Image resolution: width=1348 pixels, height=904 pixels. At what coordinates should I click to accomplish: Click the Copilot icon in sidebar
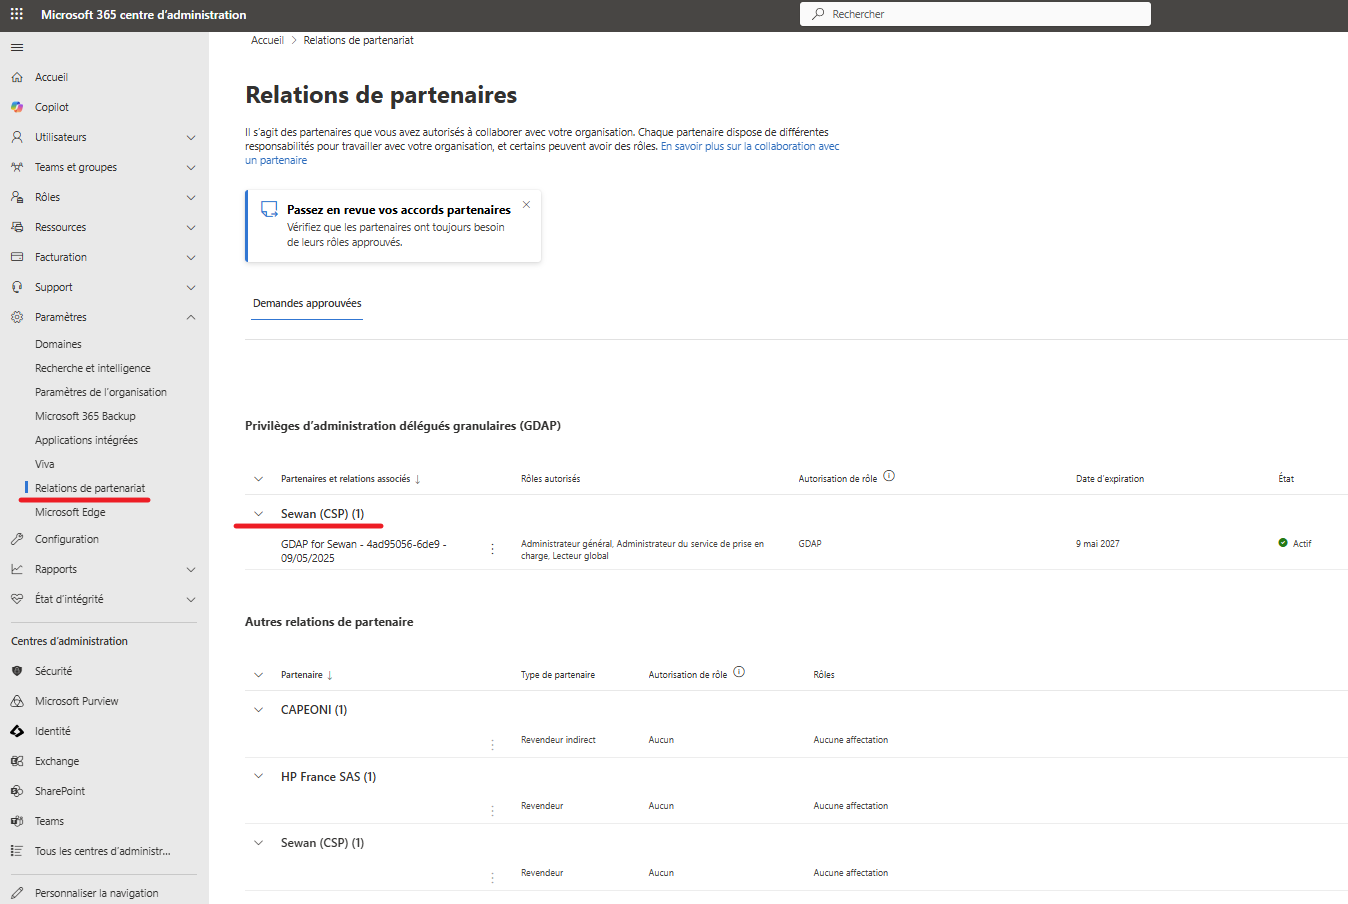(17, 107)
